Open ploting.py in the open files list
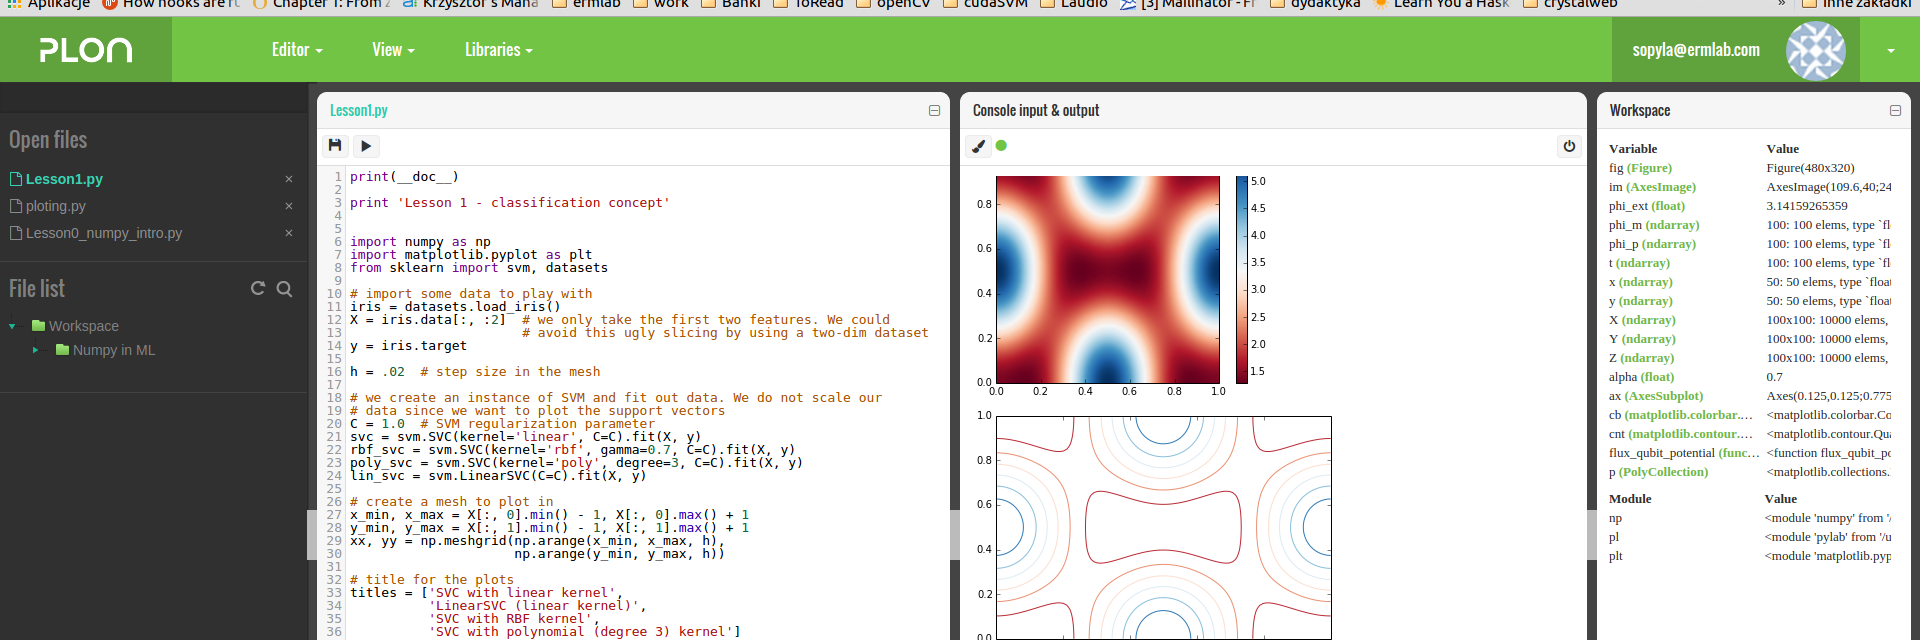This screenshot has height=640, width=1920. tap(55, 206)
